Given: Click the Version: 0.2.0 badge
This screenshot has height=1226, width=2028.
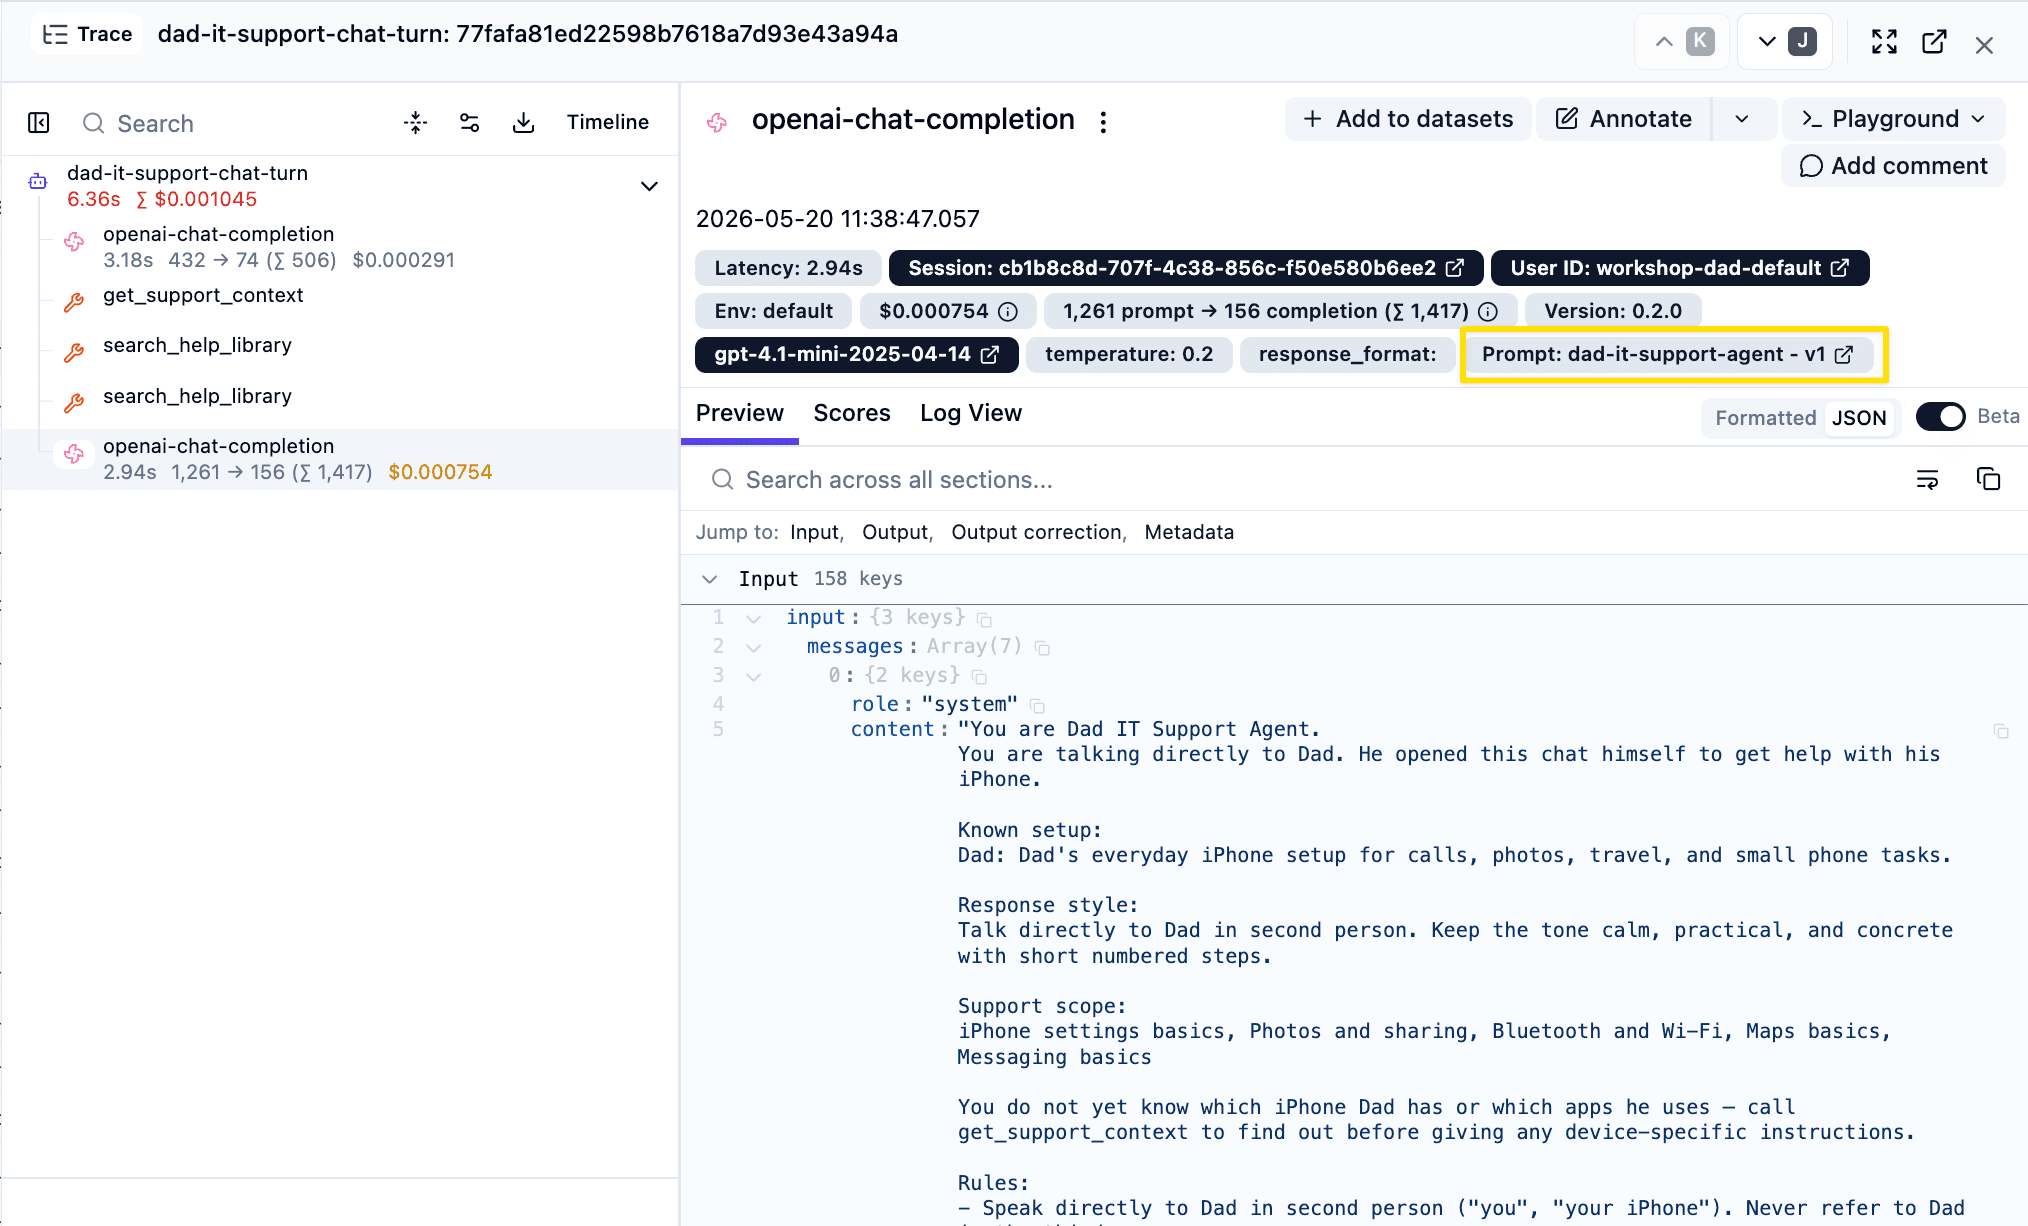Looking at the screenshot, I should 1612,311.
